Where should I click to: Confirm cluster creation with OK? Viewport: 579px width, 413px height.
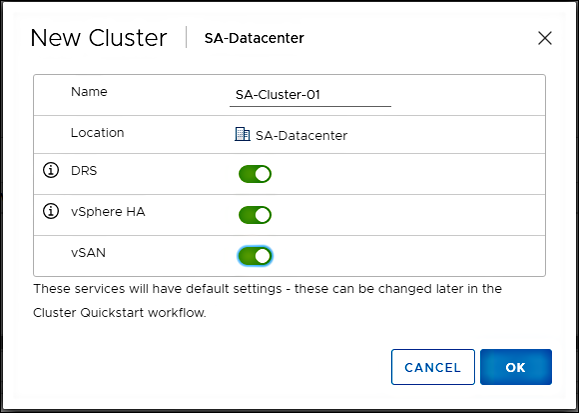click(516, 367)
